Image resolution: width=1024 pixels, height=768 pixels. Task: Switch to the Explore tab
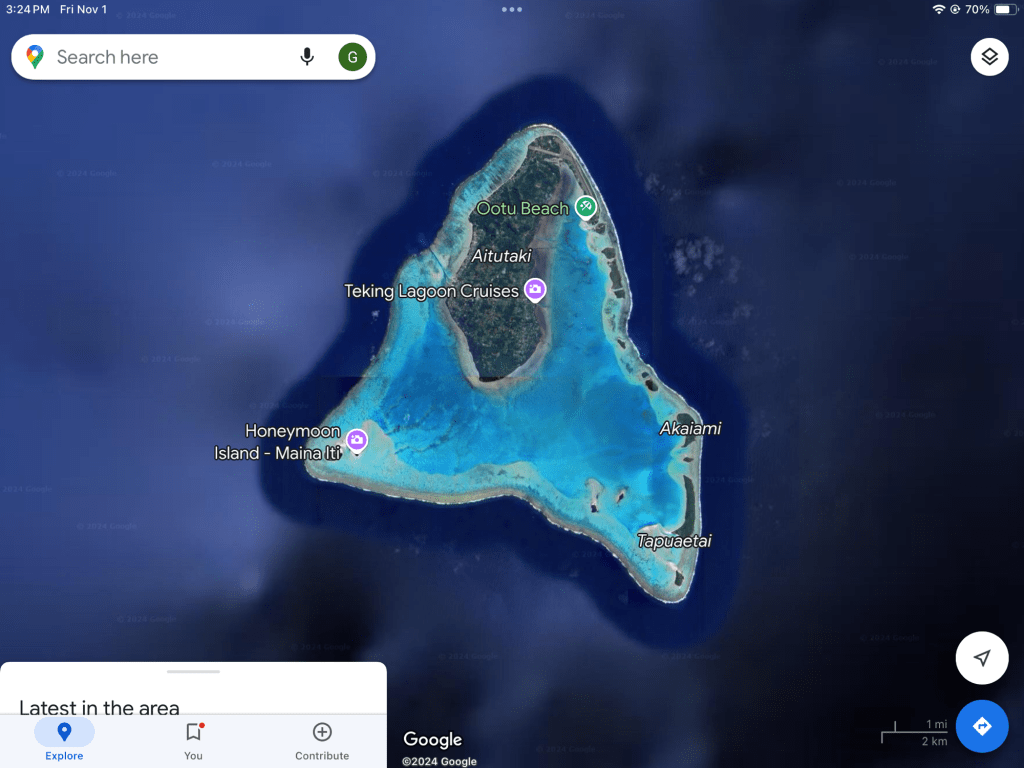click(64, 741)
